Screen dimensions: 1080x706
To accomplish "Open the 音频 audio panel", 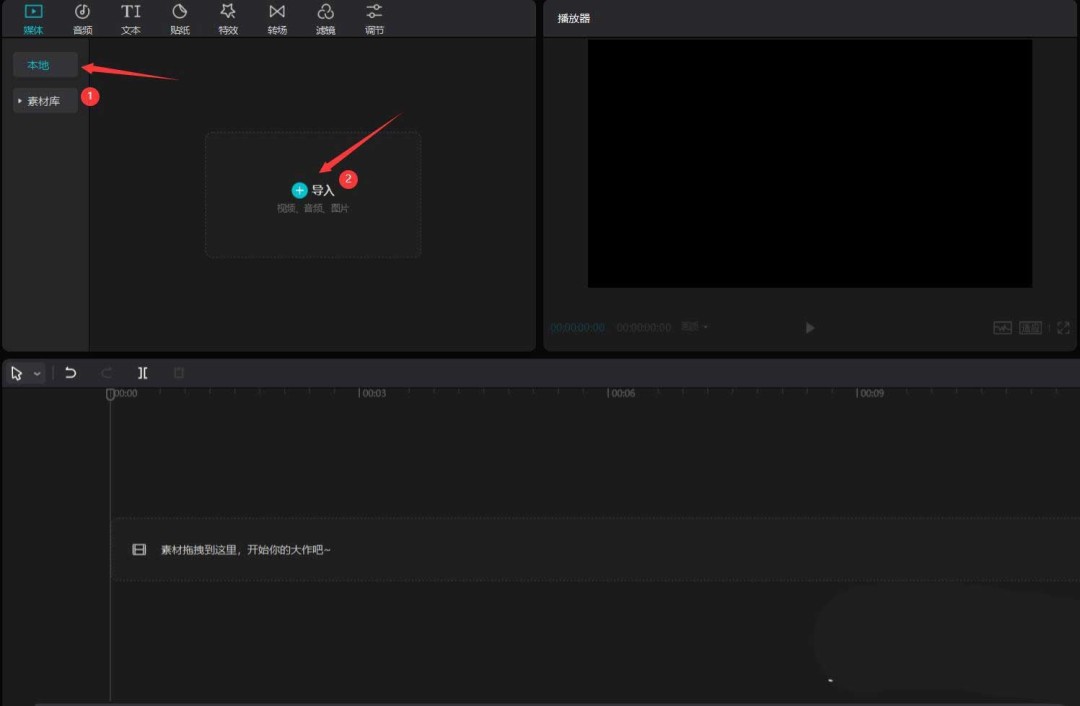I will click(x=83, y=18).
